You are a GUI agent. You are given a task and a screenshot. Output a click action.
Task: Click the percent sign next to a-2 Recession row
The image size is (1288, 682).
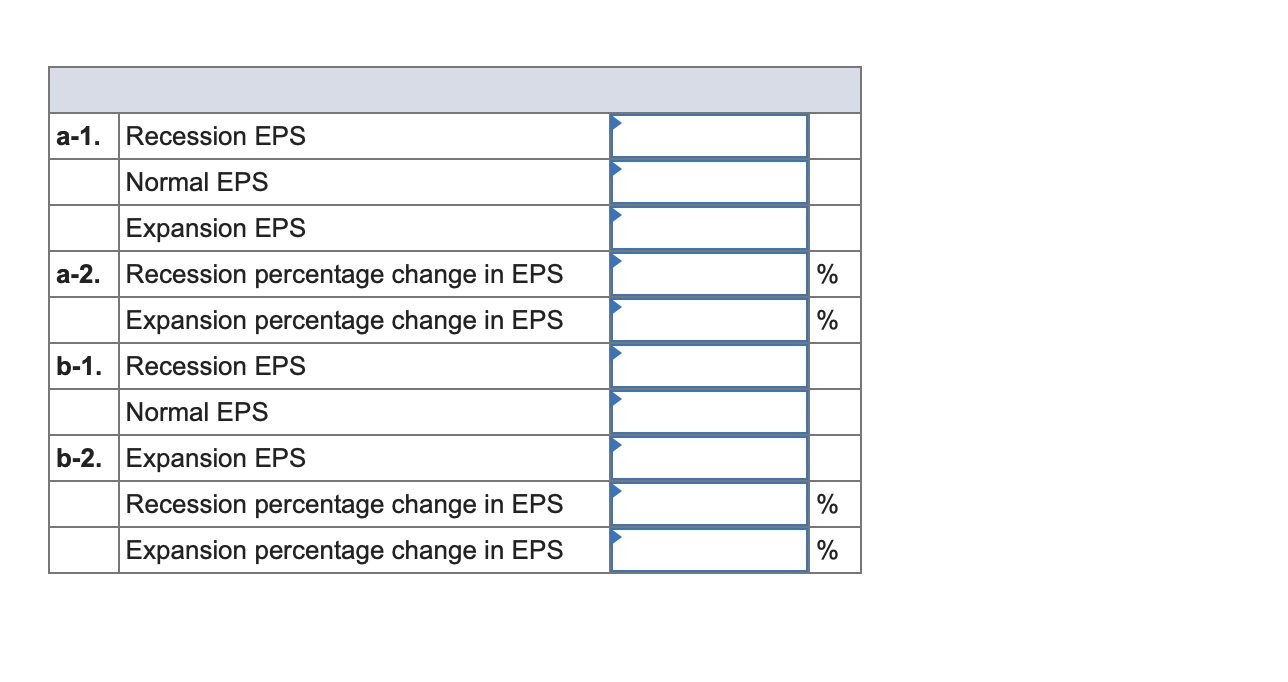[x=827, y=274]
